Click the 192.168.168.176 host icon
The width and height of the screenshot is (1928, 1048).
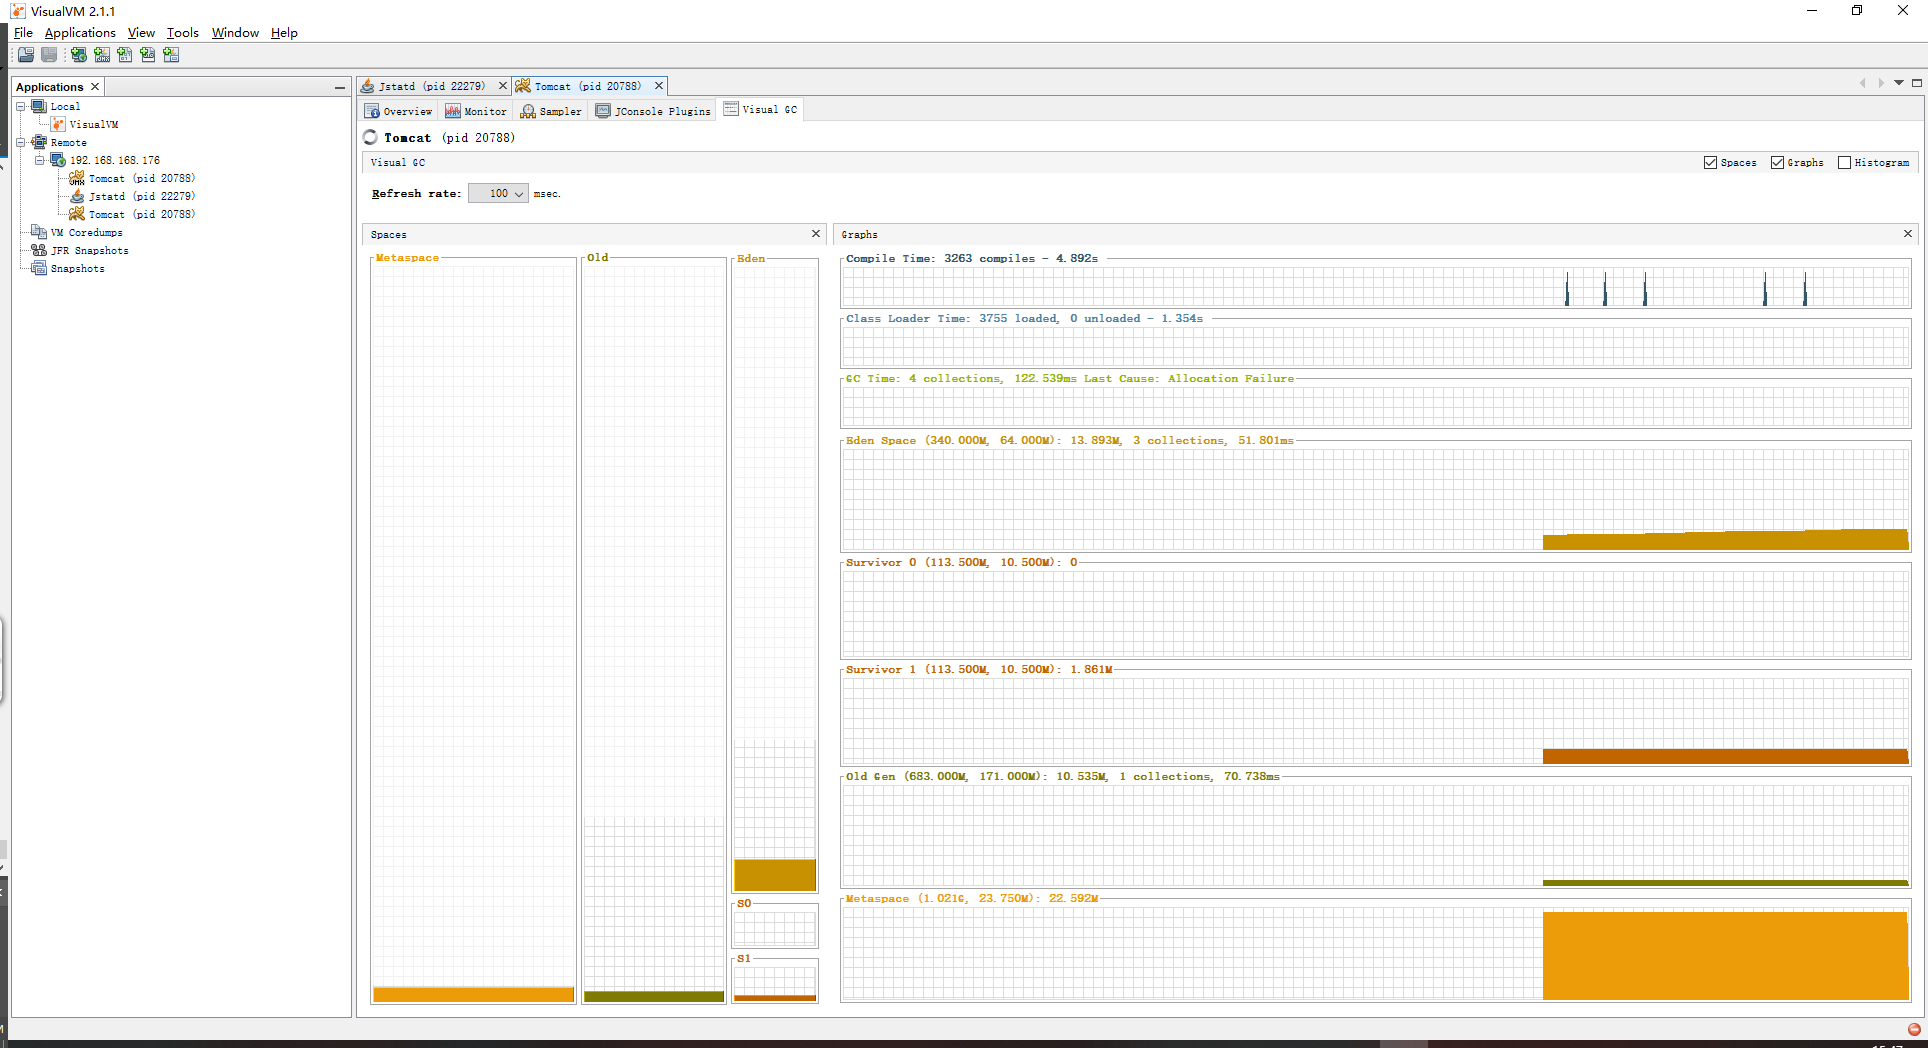click(58, 160)
